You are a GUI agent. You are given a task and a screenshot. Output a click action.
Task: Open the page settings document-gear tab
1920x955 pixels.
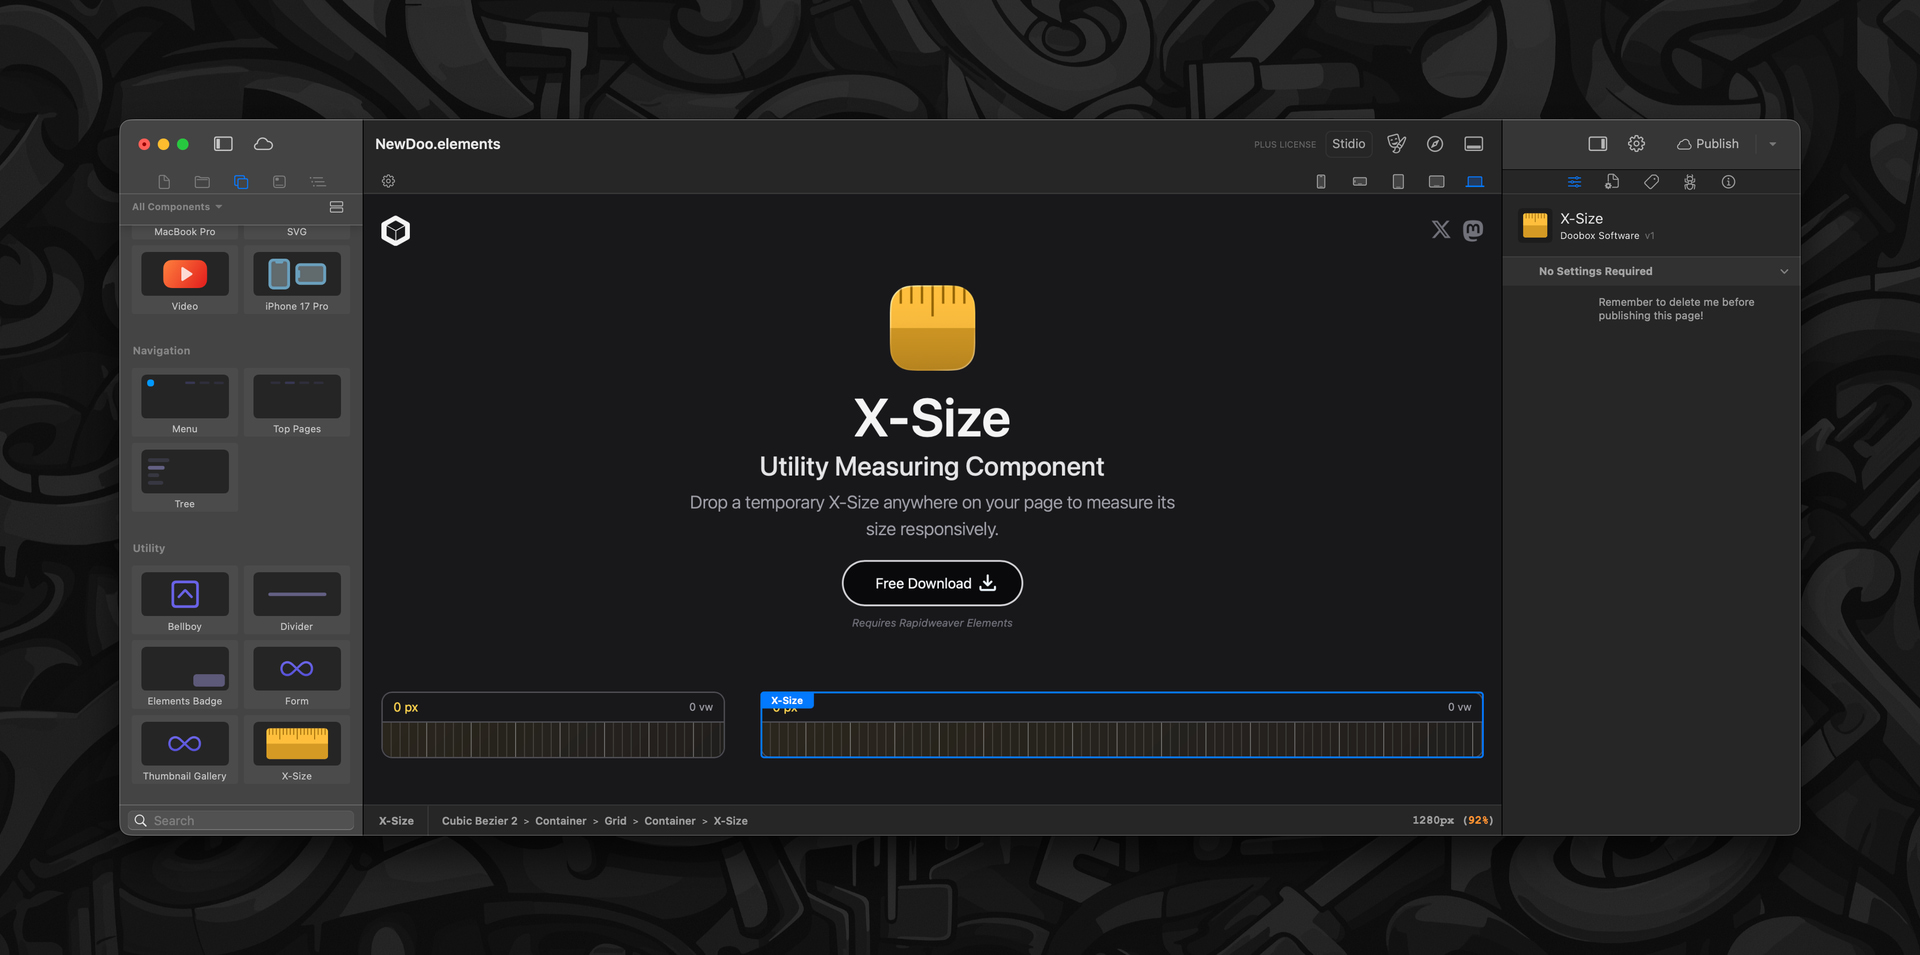click(x=1612, y=182)
